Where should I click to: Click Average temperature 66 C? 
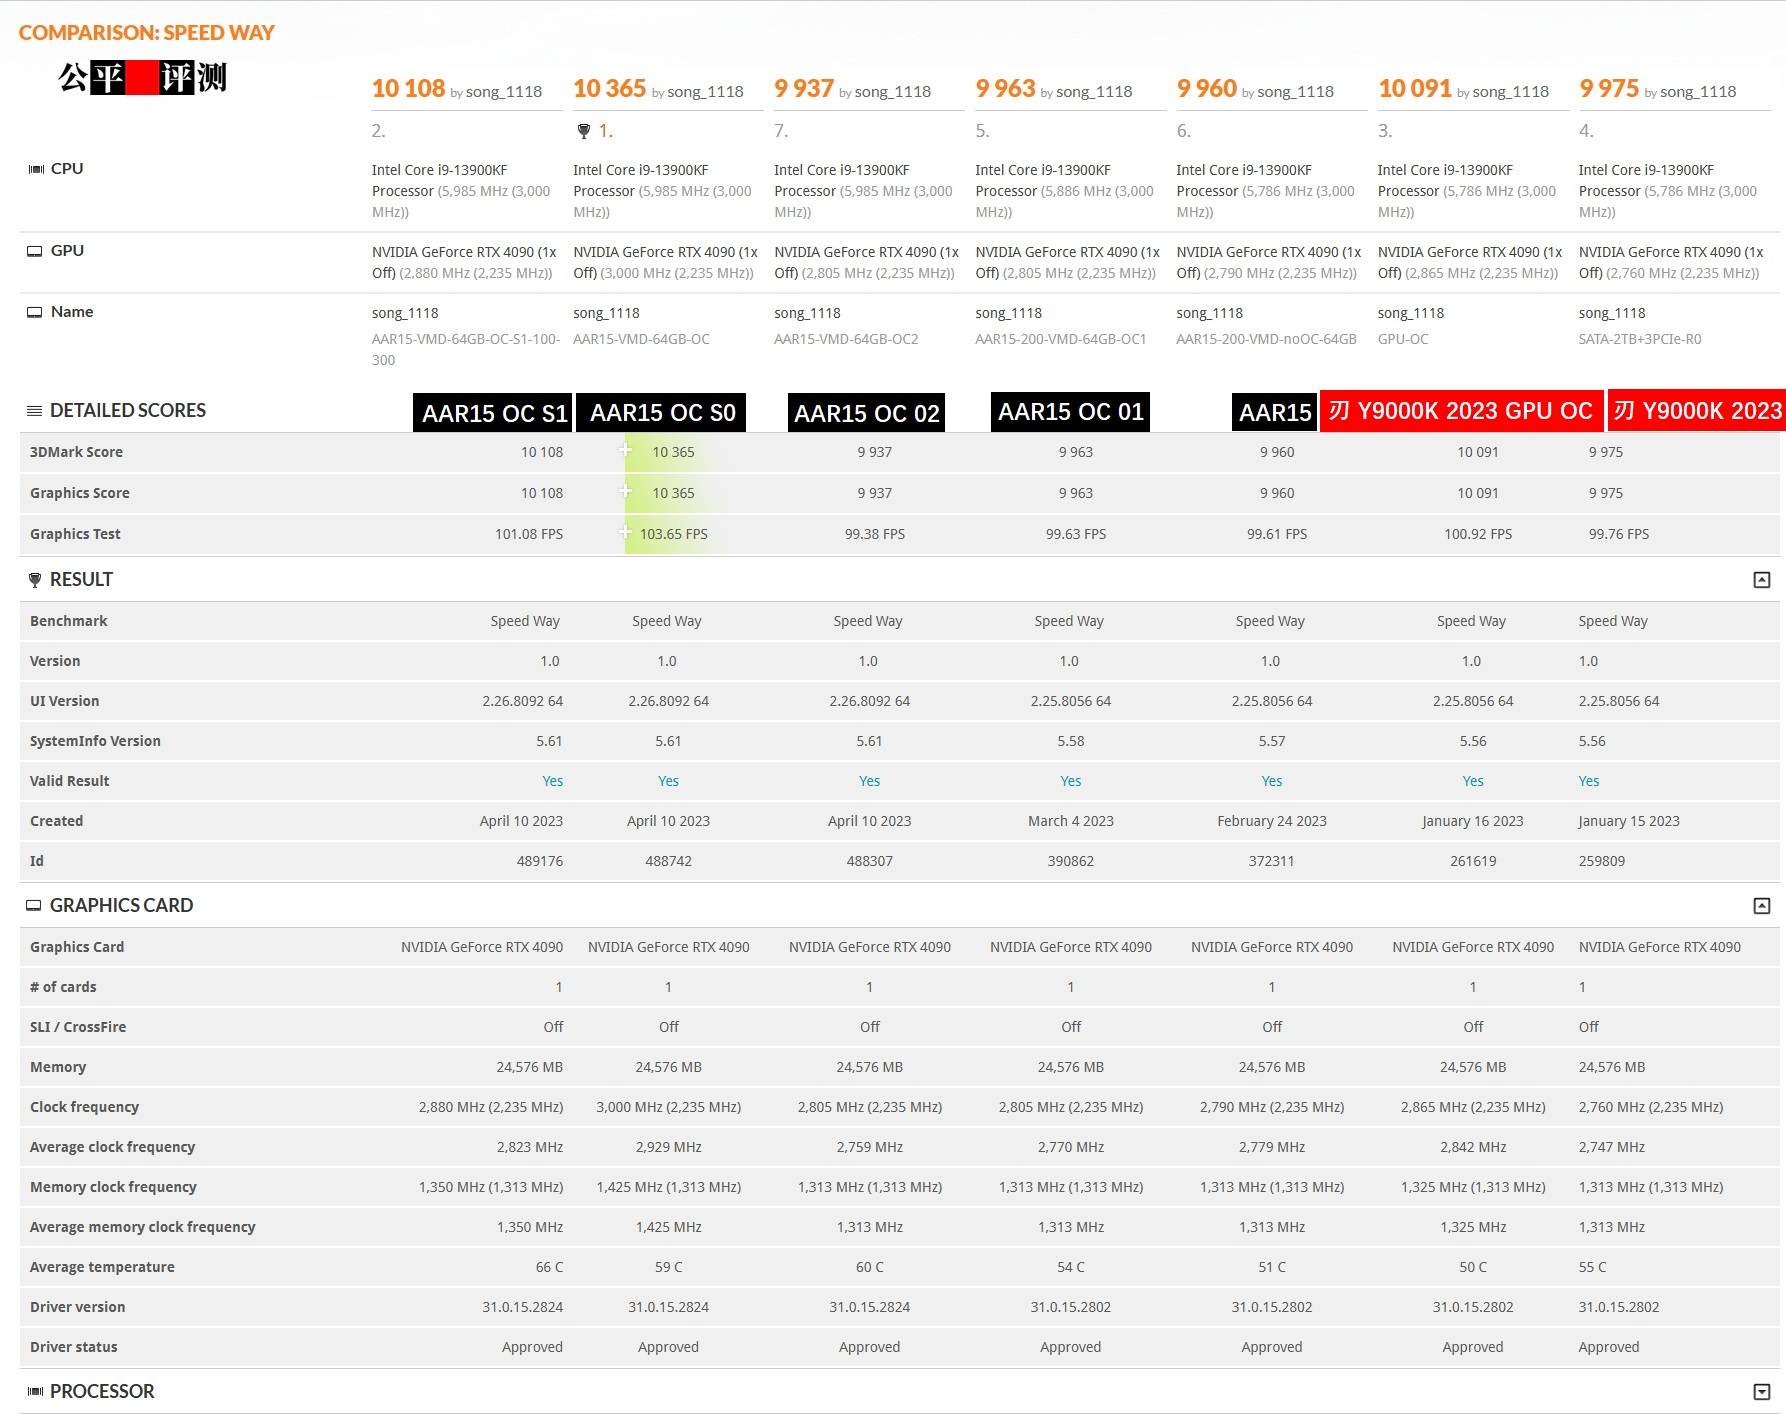[x=550, y=1268]
